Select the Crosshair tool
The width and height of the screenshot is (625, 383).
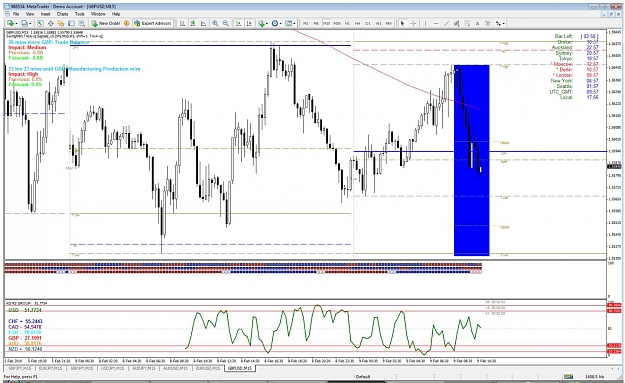point(413,23)
